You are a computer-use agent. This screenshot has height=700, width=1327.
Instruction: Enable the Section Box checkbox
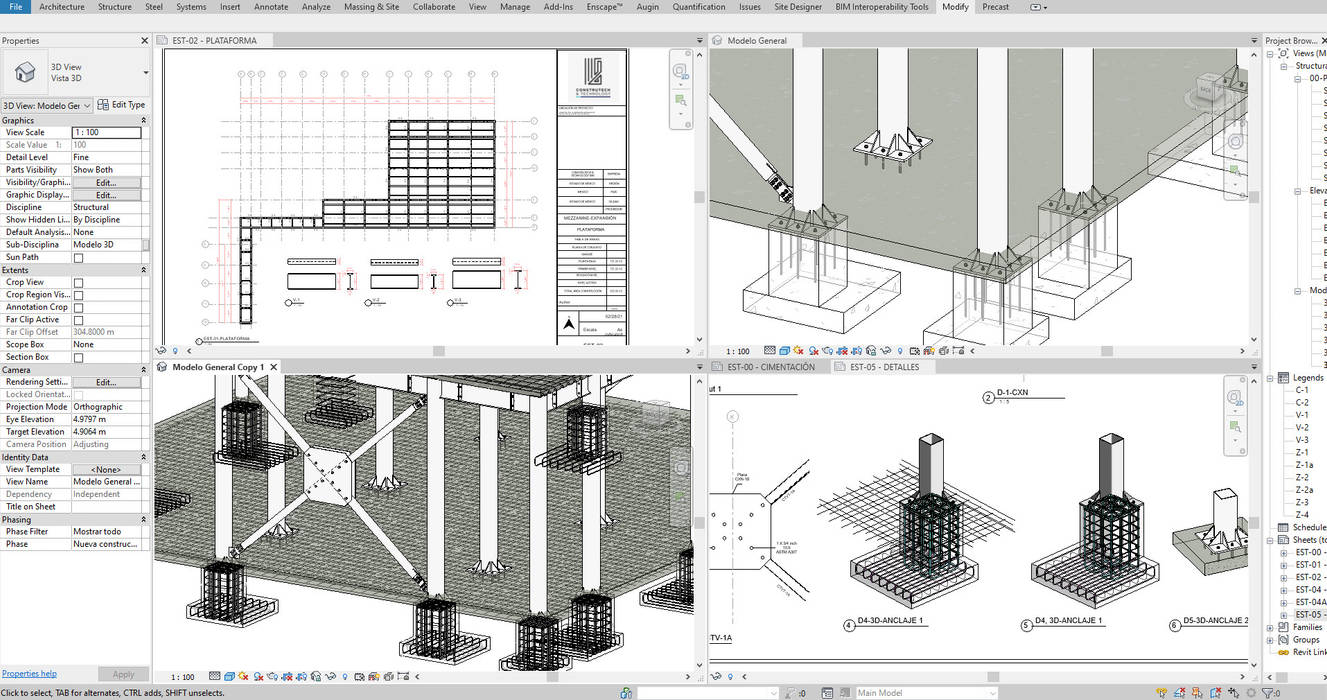pos(79,357)
